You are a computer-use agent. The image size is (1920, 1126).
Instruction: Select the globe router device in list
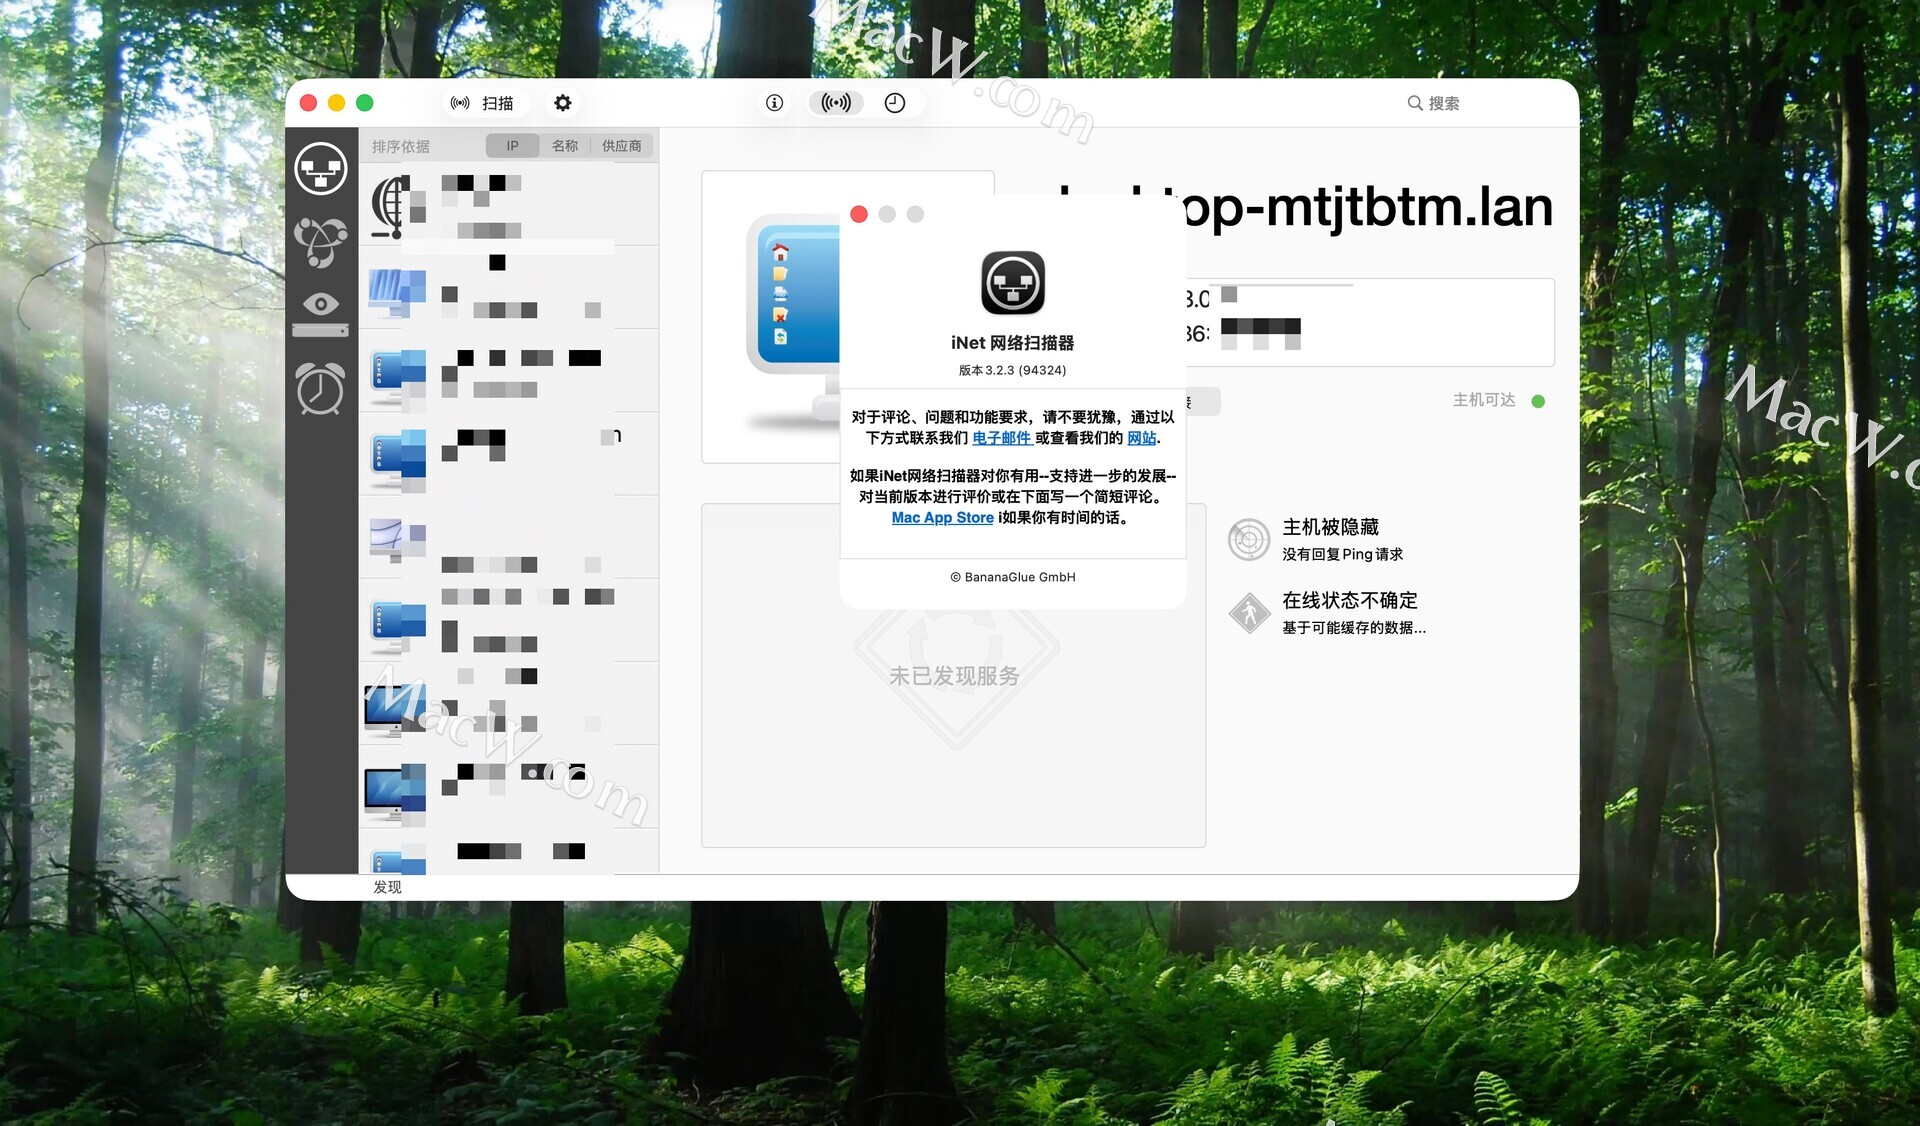pos(392,206)
